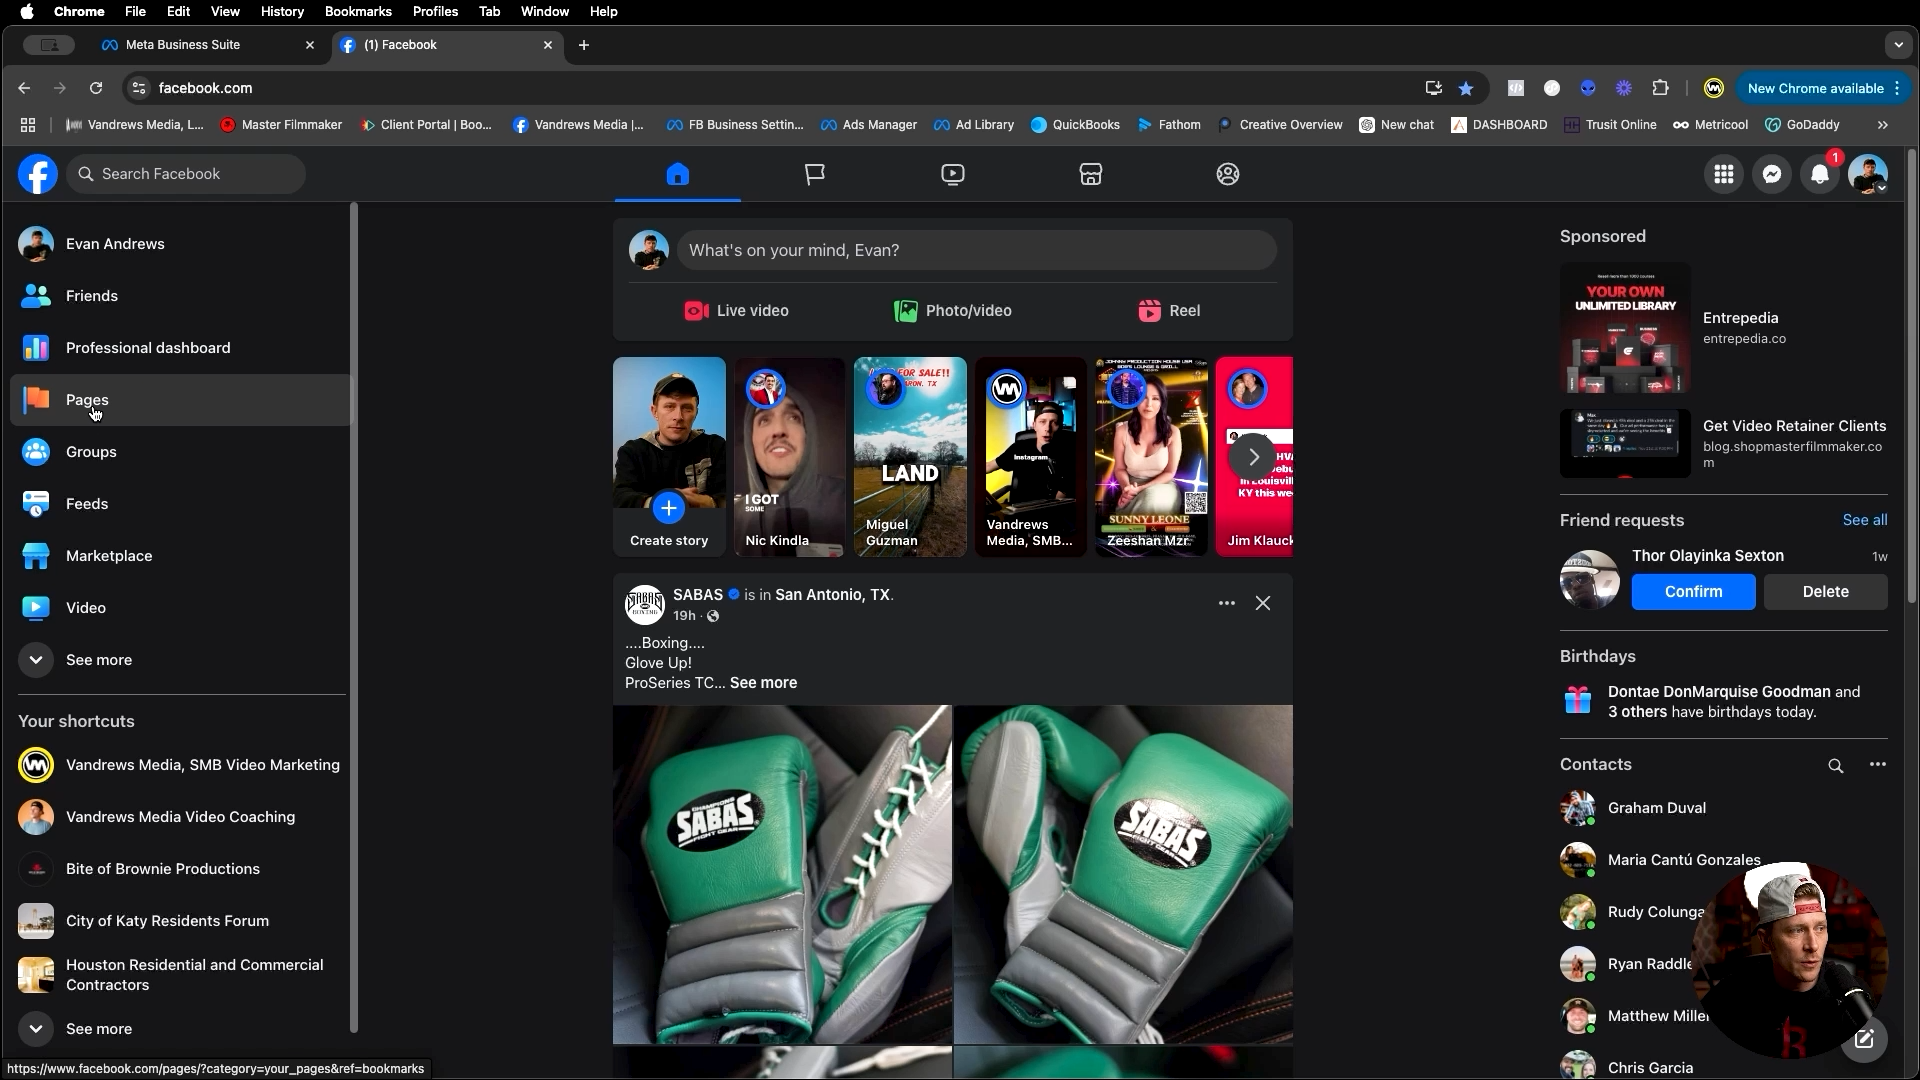Compose a new message with the pencil icon
Screen dimensions: 1920x1080
1864,1039
